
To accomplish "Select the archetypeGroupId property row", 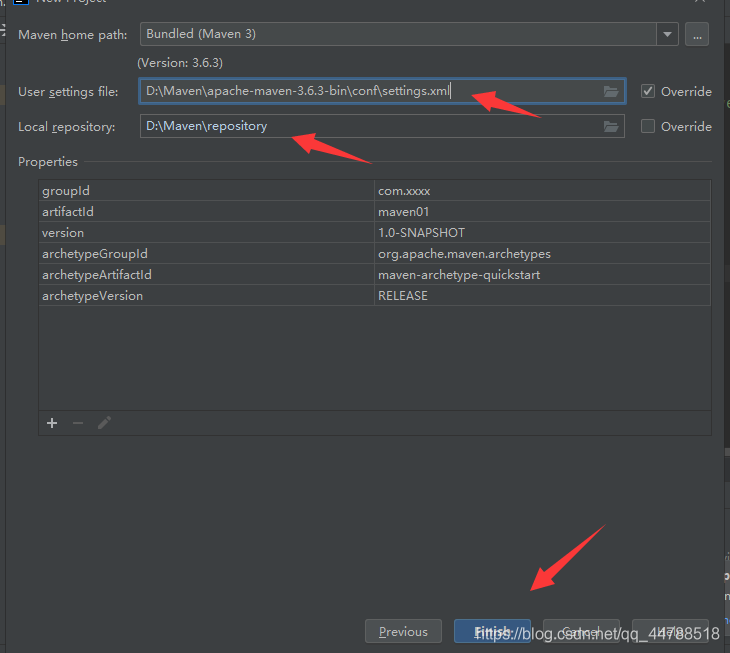I will point(375,254).
